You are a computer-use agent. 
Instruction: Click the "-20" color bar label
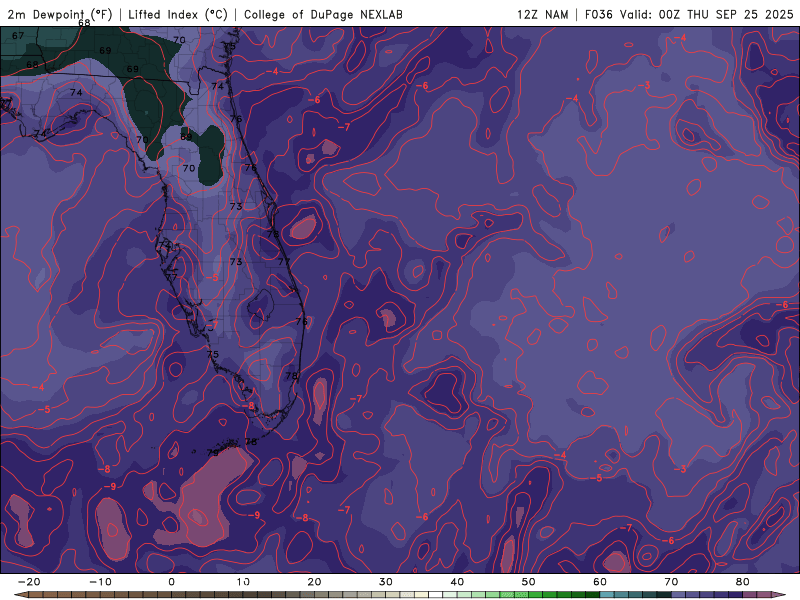click(29, 582)
